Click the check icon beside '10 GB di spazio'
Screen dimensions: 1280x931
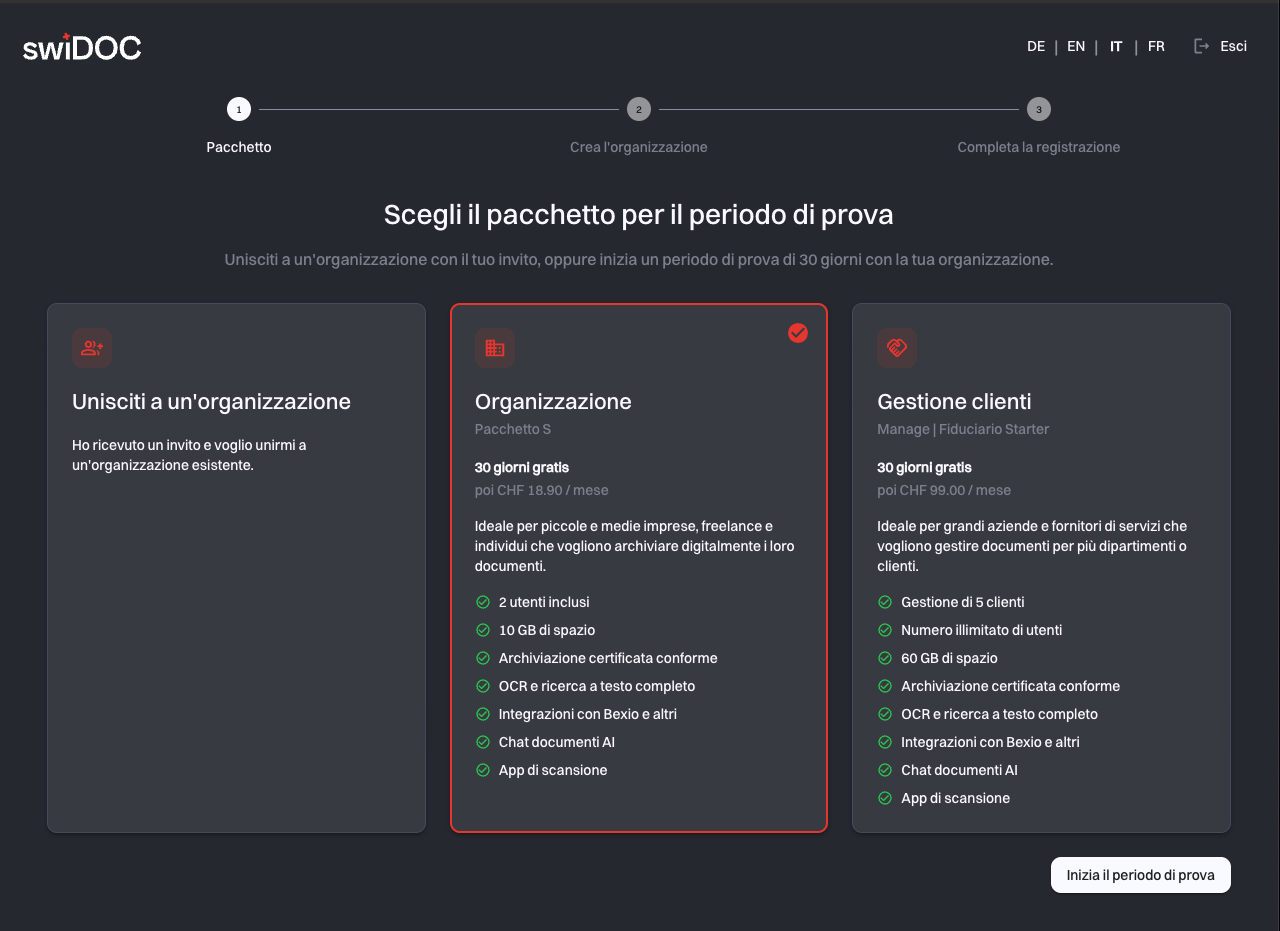point(483,630)
